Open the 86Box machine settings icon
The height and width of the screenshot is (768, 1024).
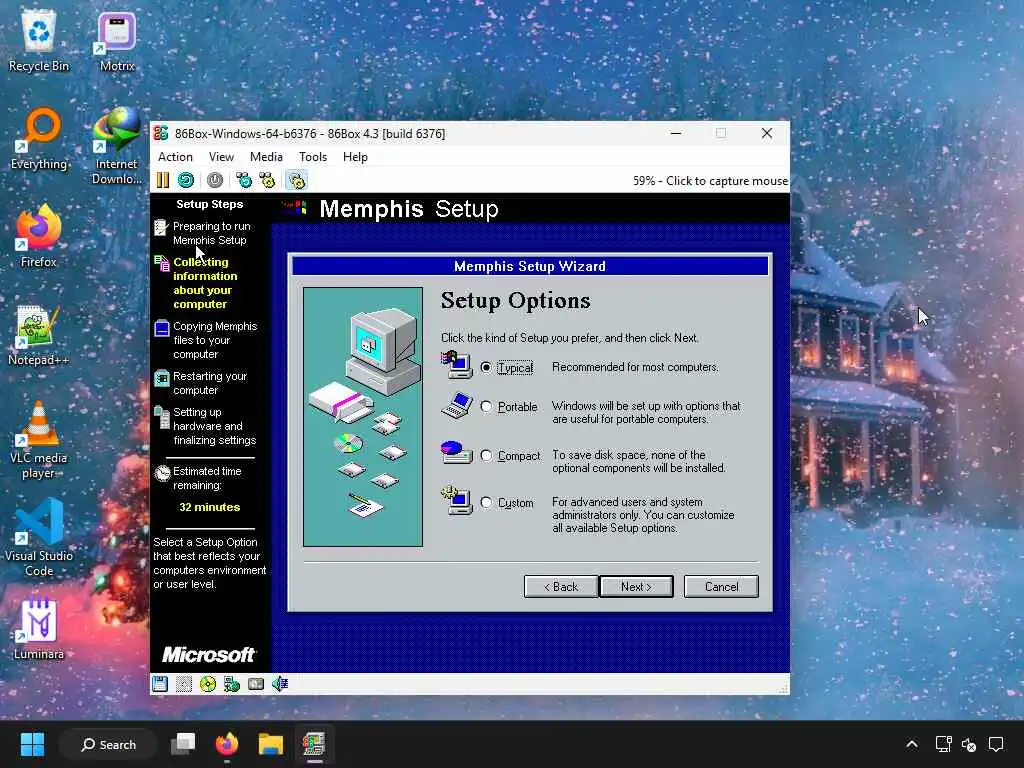(296, 180)
